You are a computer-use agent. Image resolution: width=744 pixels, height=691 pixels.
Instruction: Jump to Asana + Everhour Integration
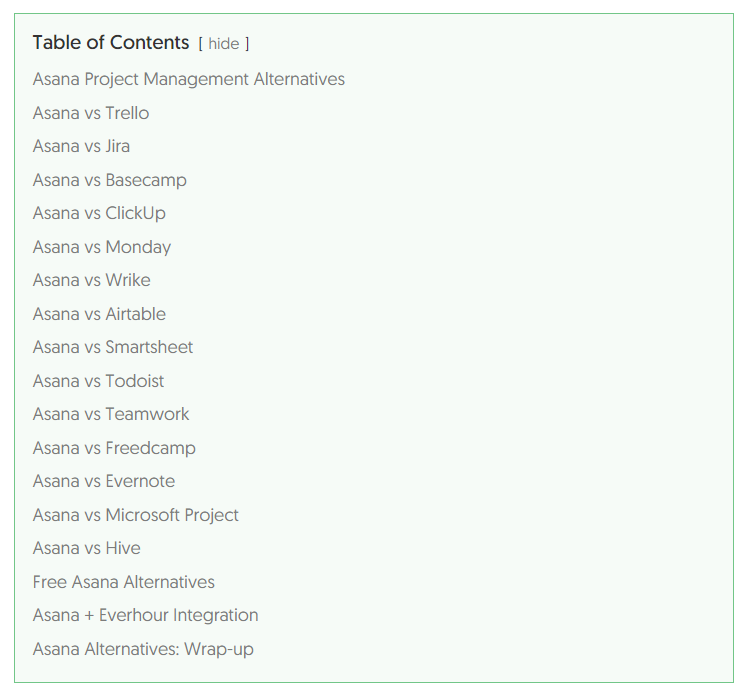146,615
